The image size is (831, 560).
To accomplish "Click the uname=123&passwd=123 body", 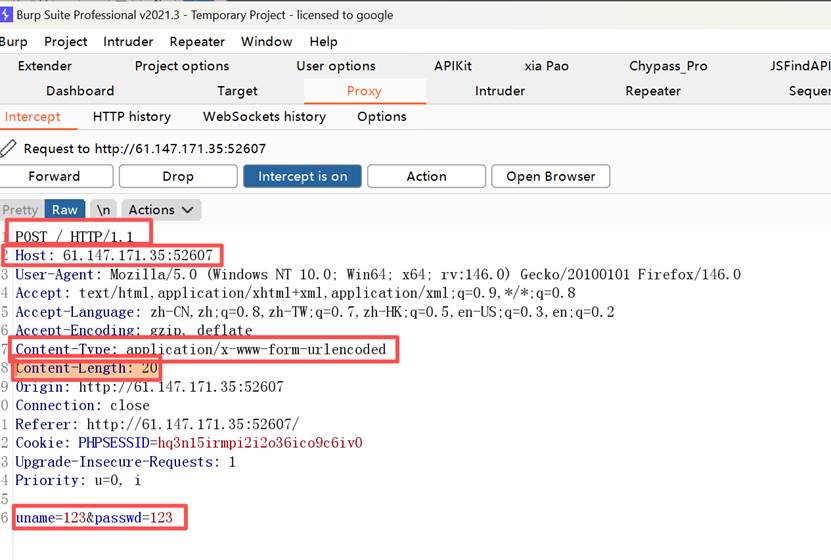I will coord(94,518).
